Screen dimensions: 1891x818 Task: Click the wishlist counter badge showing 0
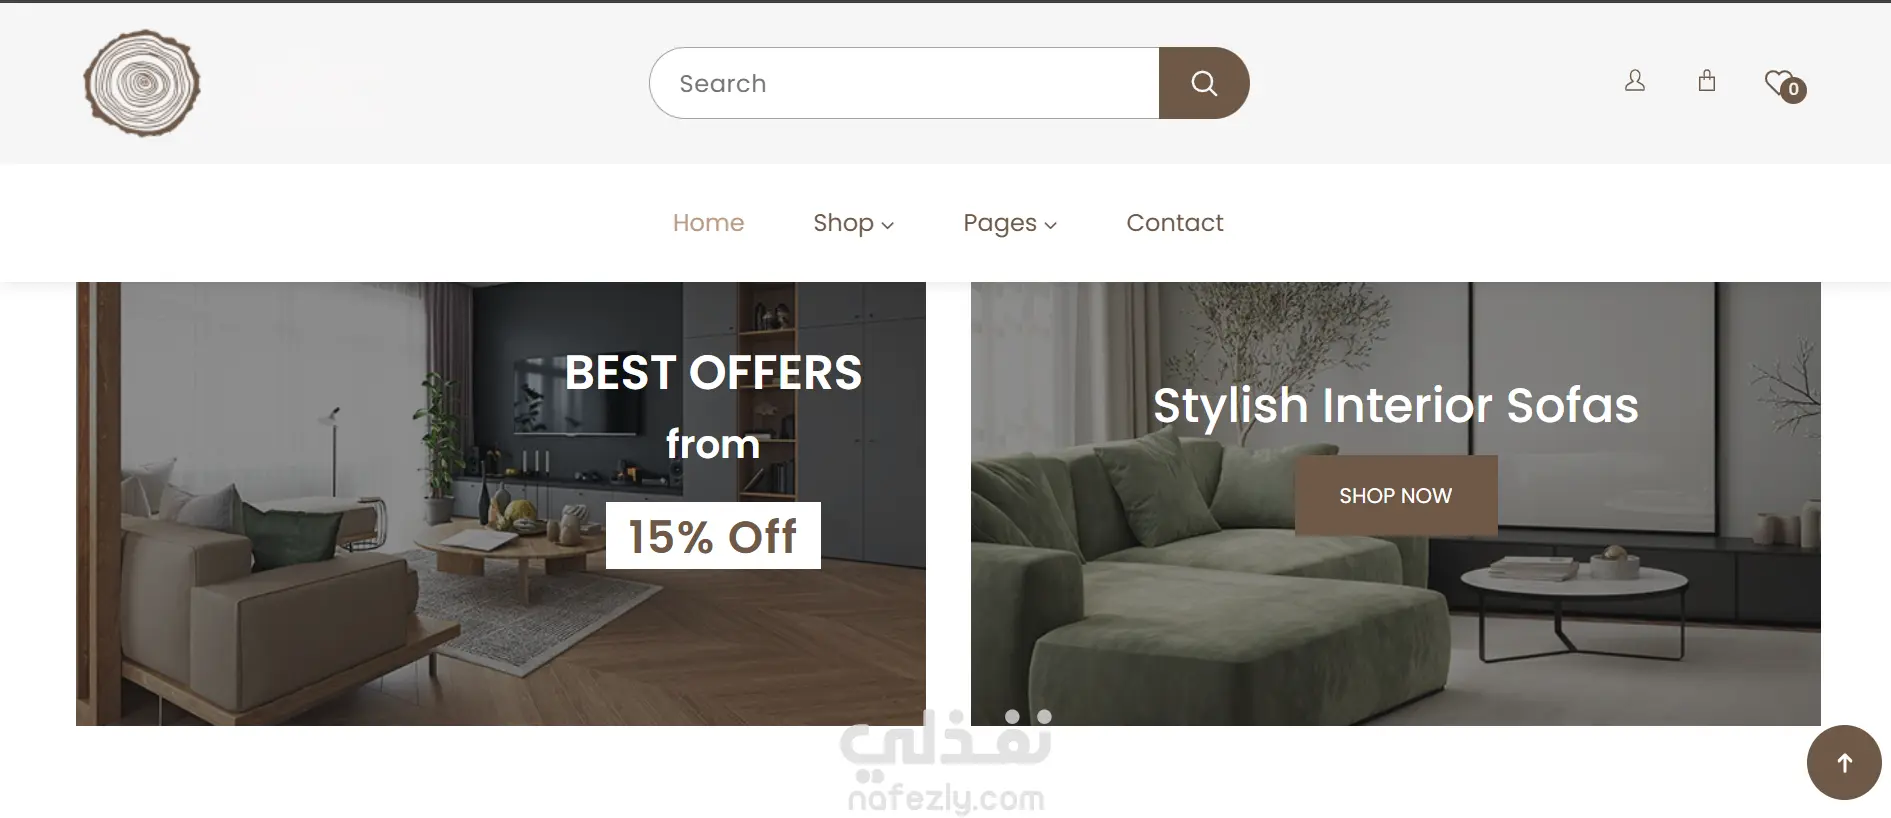click(x=1793, y=90)
